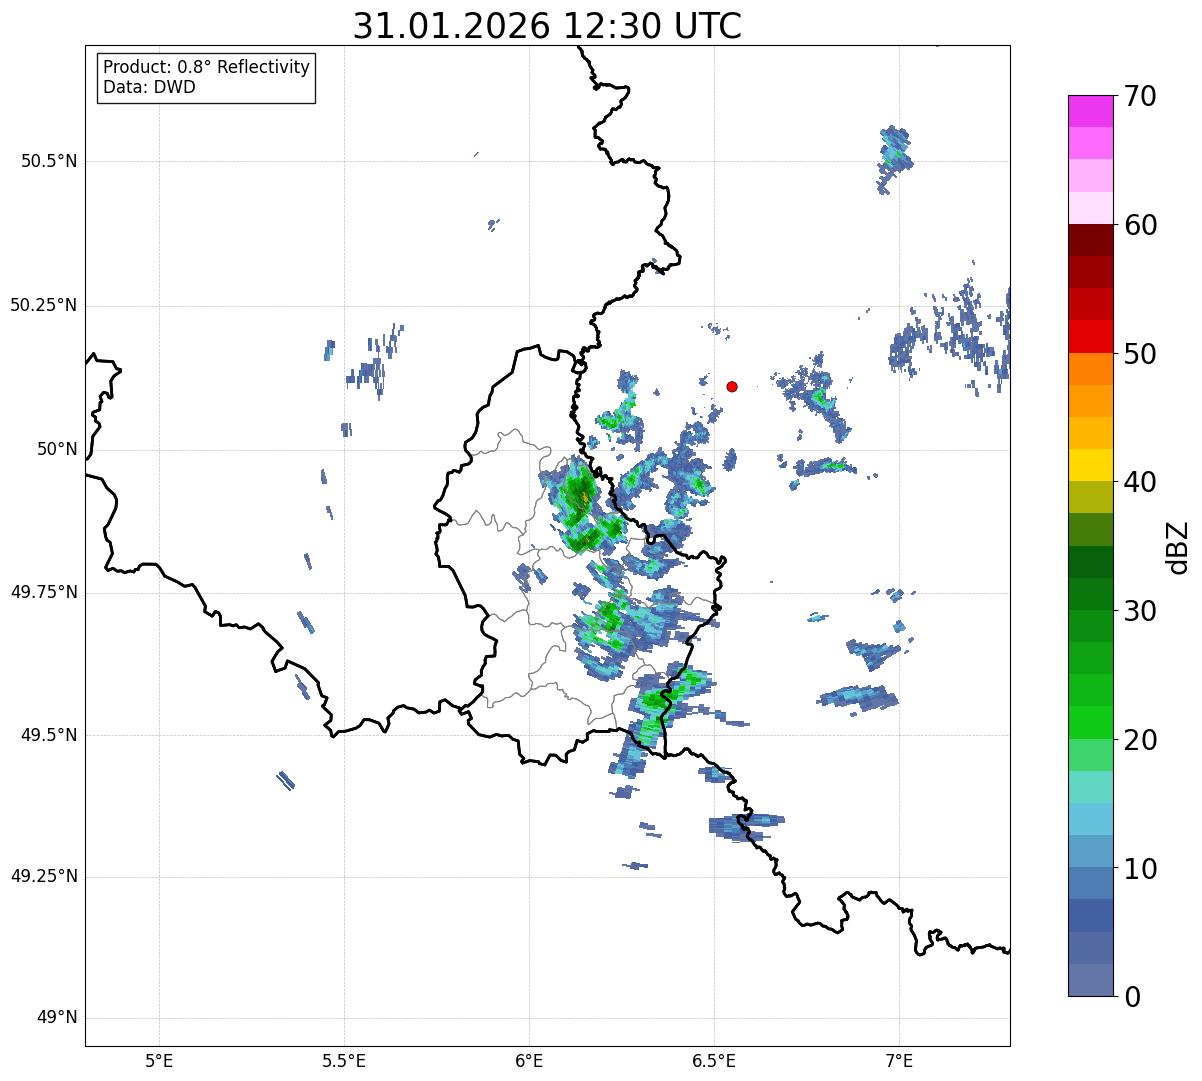Click the '49°N' latitude label

pos(57,1018)
